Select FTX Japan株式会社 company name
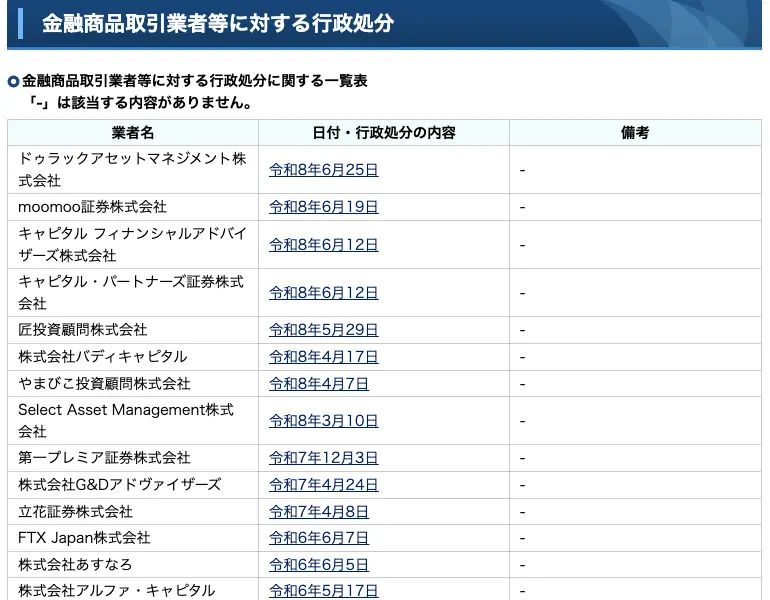Screen dimensions: 770x600 [84, 538]
